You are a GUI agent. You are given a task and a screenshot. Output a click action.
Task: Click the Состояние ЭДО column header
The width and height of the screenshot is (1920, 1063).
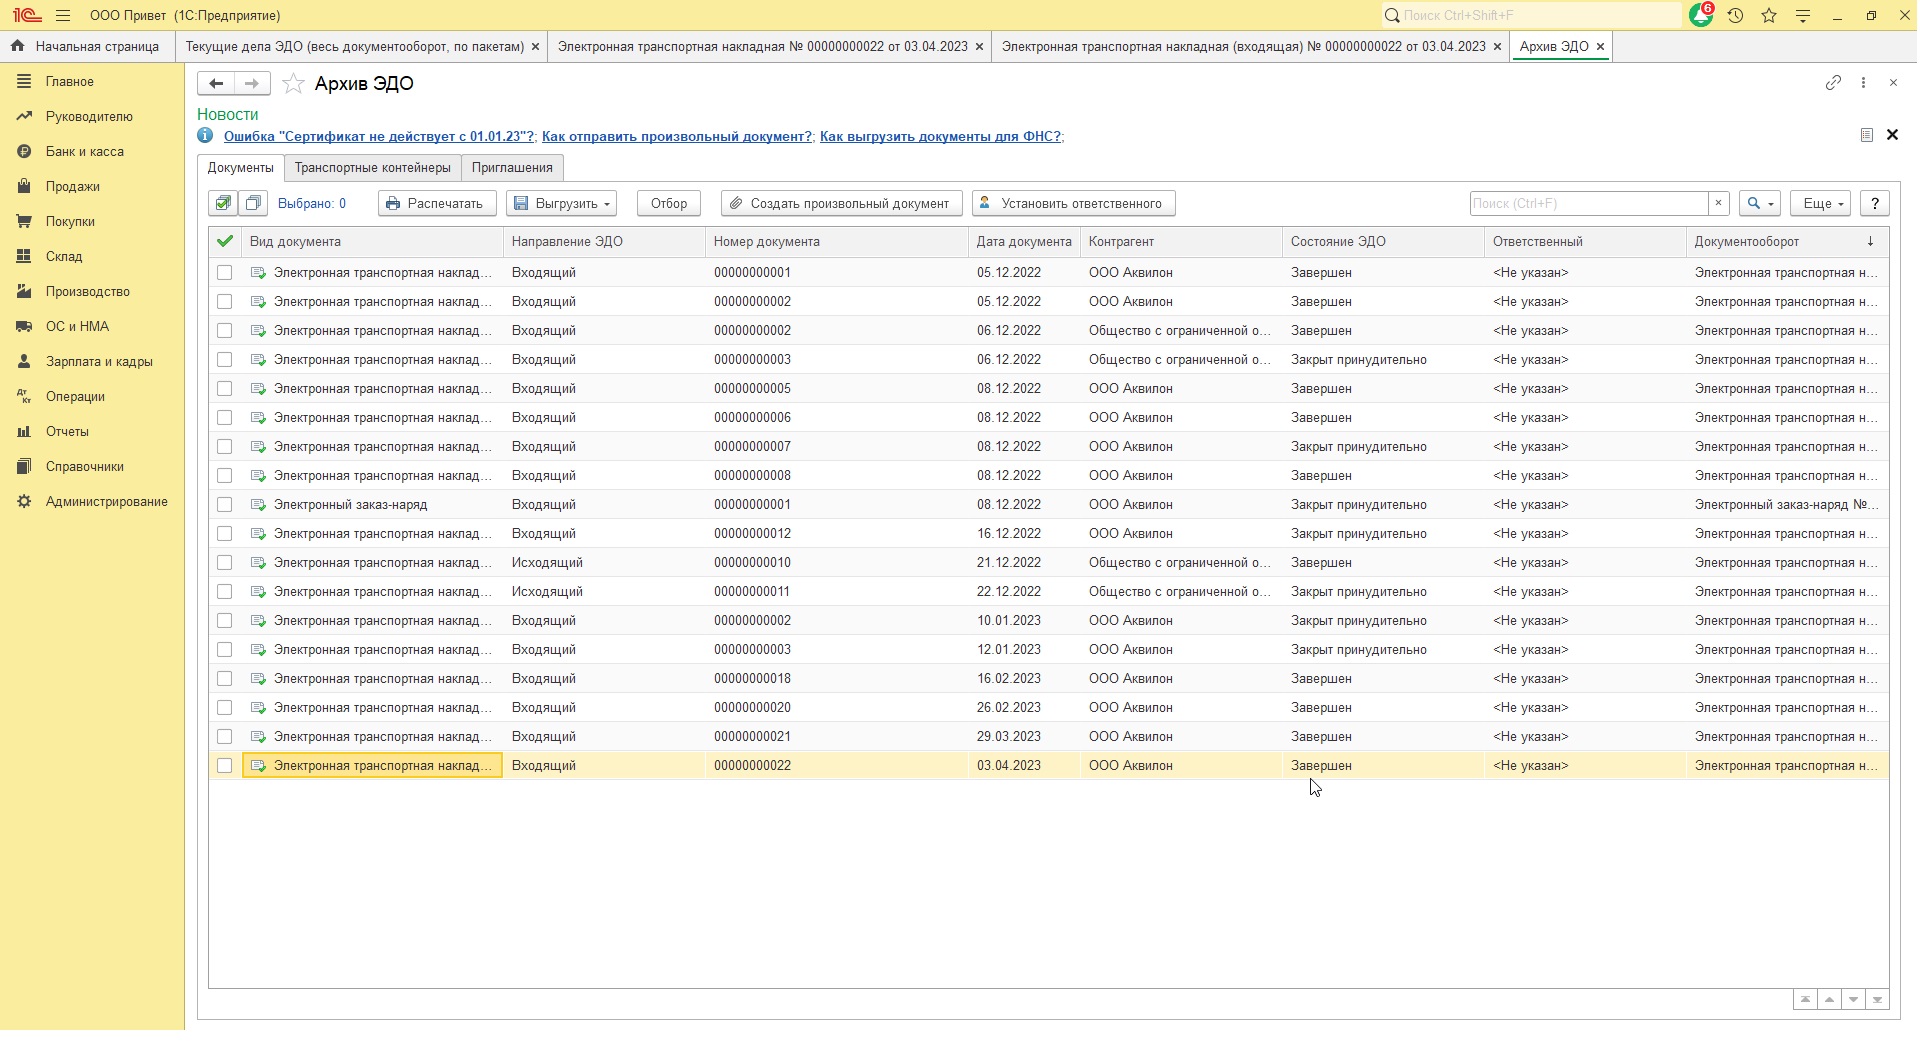[1383, 241]
